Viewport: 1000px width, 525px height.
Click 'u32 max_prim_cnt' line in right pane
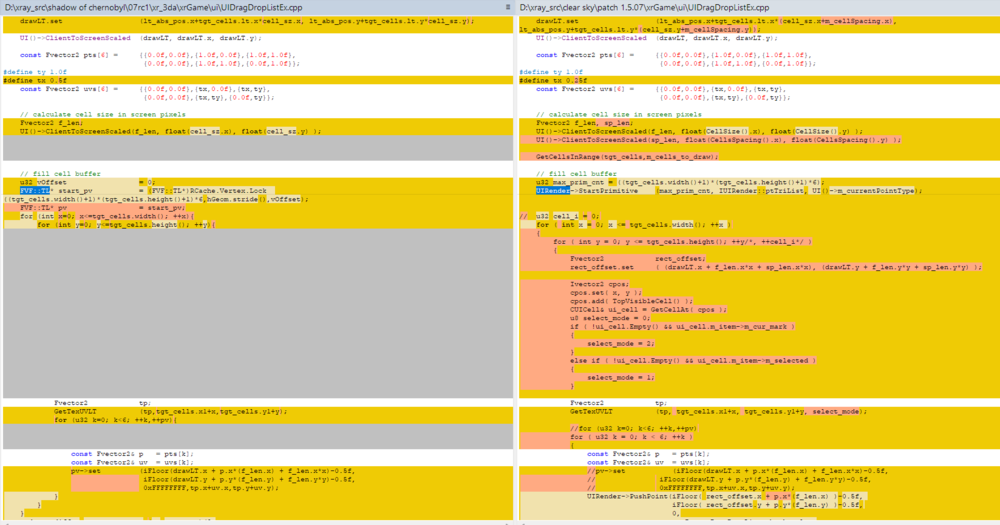point(760,182)
